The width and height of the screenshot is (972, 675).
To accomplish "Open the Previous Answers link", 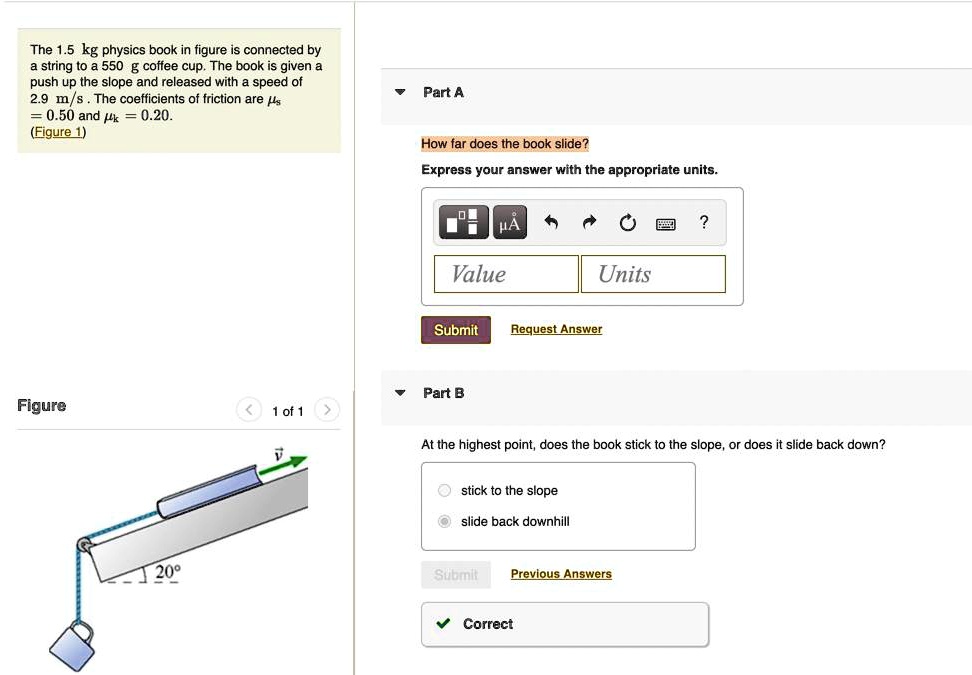I will [x=561, y=574].
